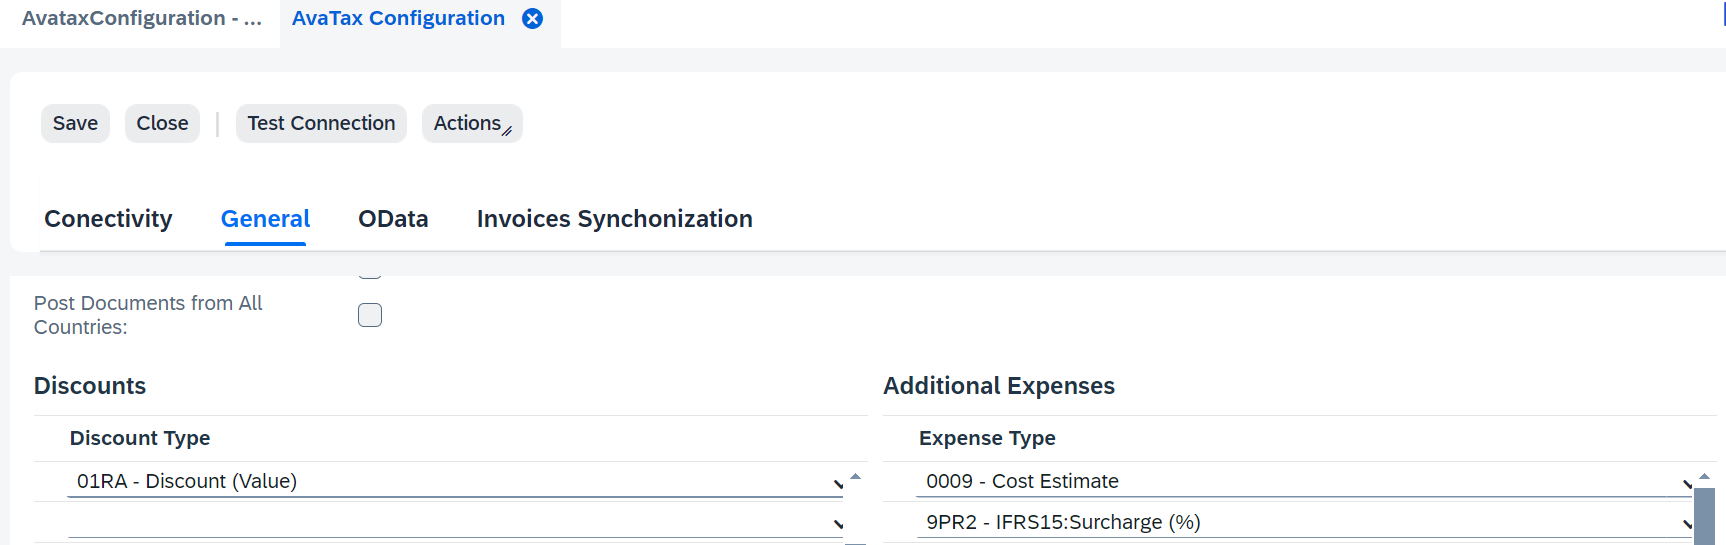Image resolution: width=1726 pixels, height=545 pixels.
Task: Click the Save button
Action: pyautogui.click(x=75, y=123)
